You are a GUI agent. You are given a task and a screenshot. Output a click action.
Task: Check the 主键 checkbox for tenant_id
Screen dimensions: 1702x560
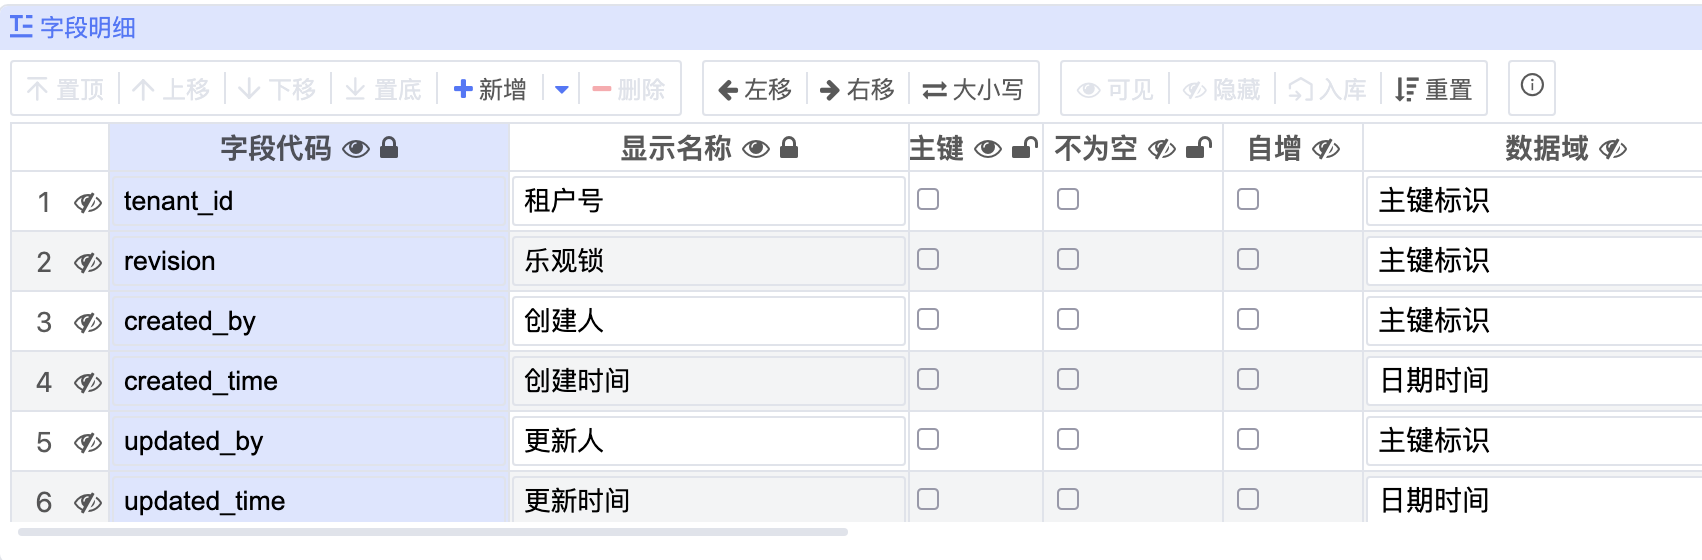tap(928, 200)
